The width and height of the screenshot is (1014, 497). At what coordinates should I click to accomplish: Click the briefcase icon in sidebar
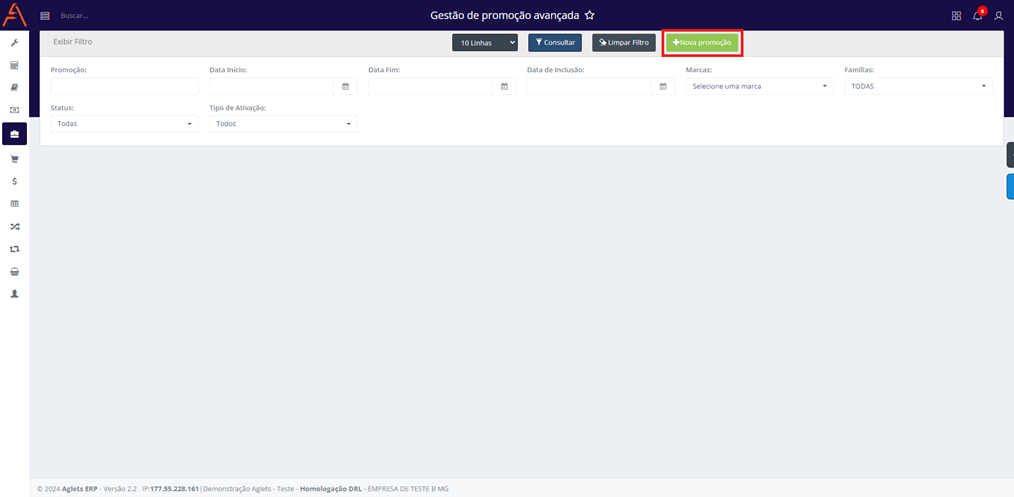14,134
